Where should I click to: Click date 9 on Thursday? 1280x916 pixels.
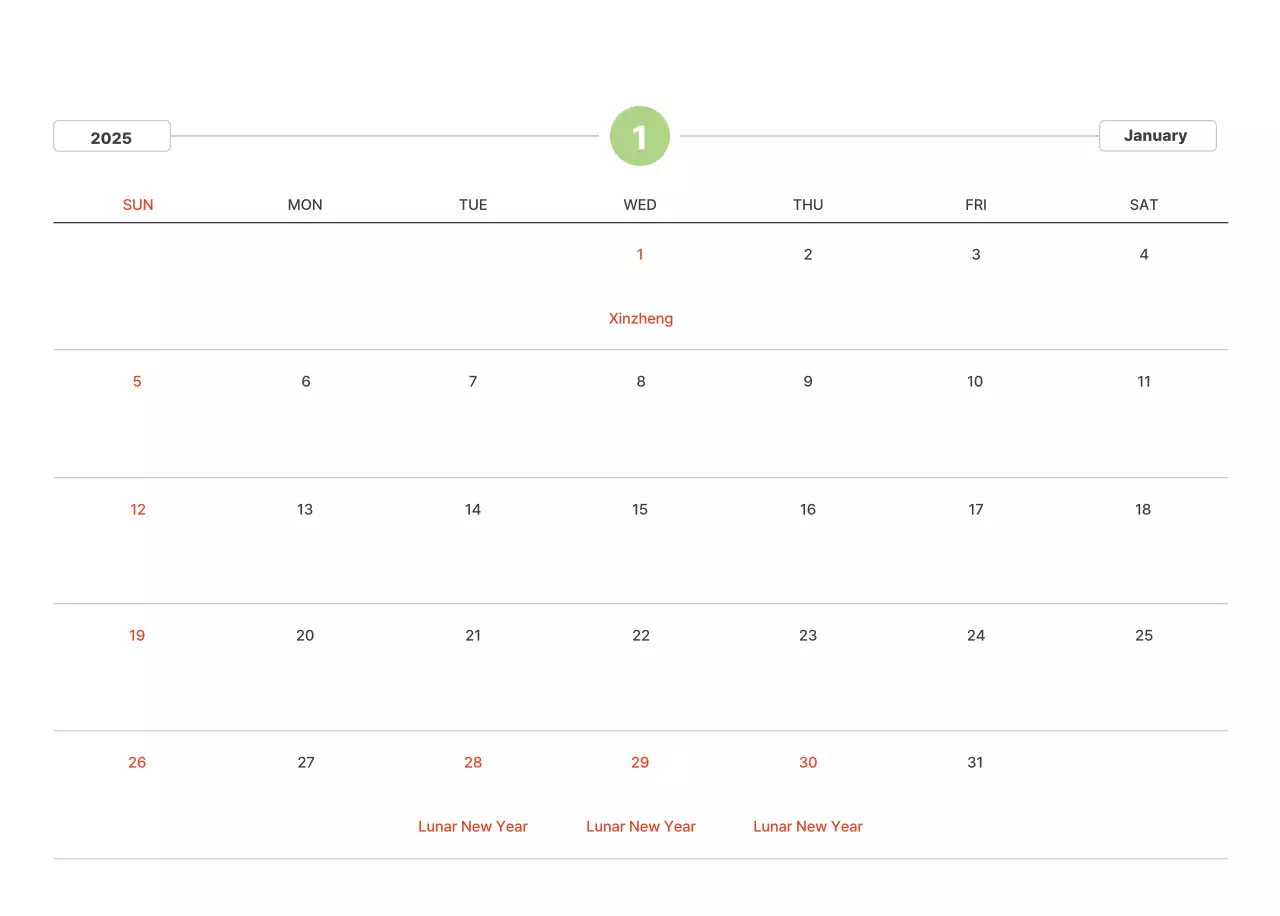[808, 382]
